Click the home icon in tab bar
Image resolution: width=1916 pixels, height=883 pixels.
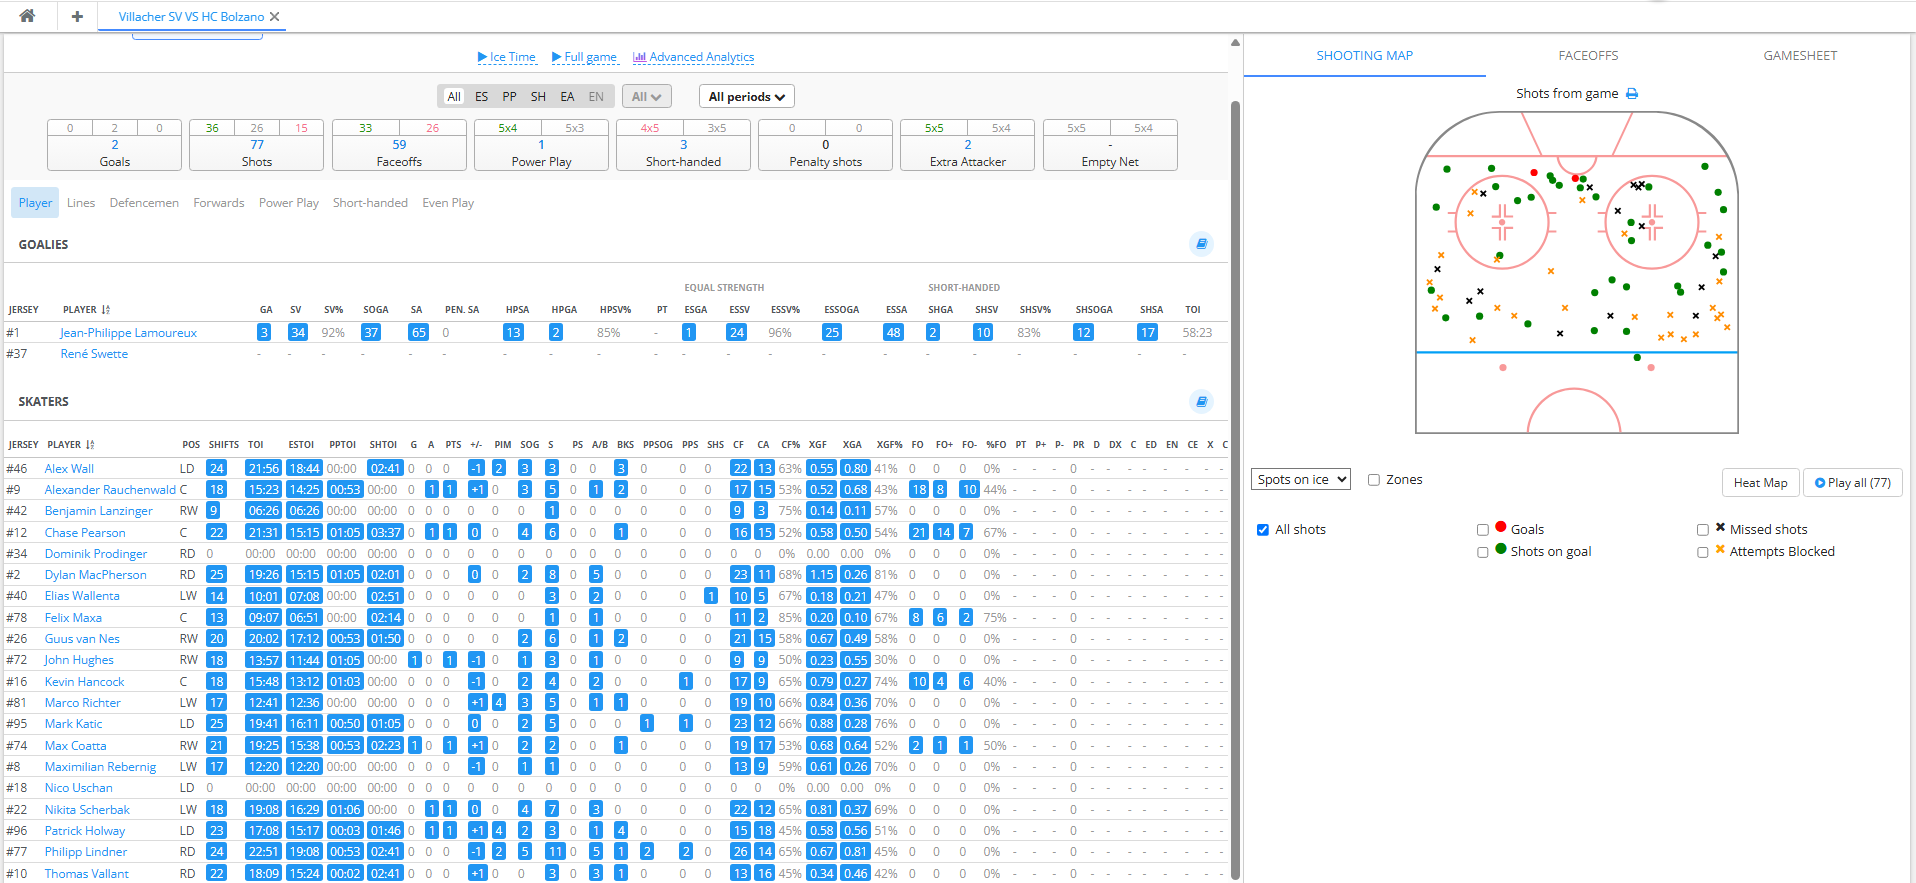point(27,16)
